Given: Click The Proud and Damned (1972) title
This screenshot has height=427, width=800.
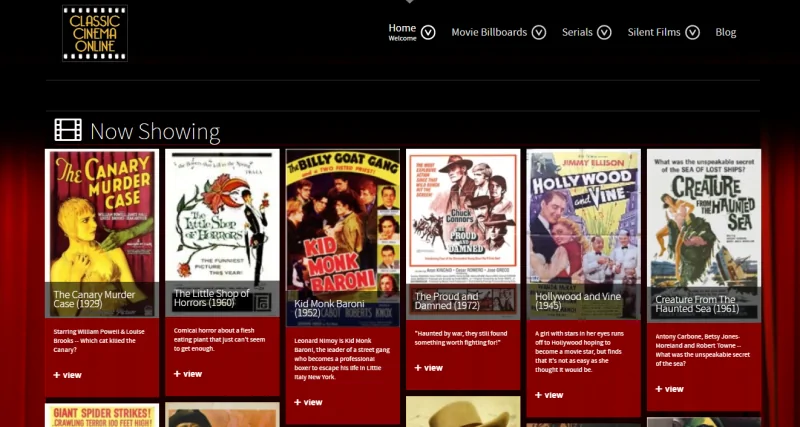Looking at the screenshot, I should pos(447,301).
